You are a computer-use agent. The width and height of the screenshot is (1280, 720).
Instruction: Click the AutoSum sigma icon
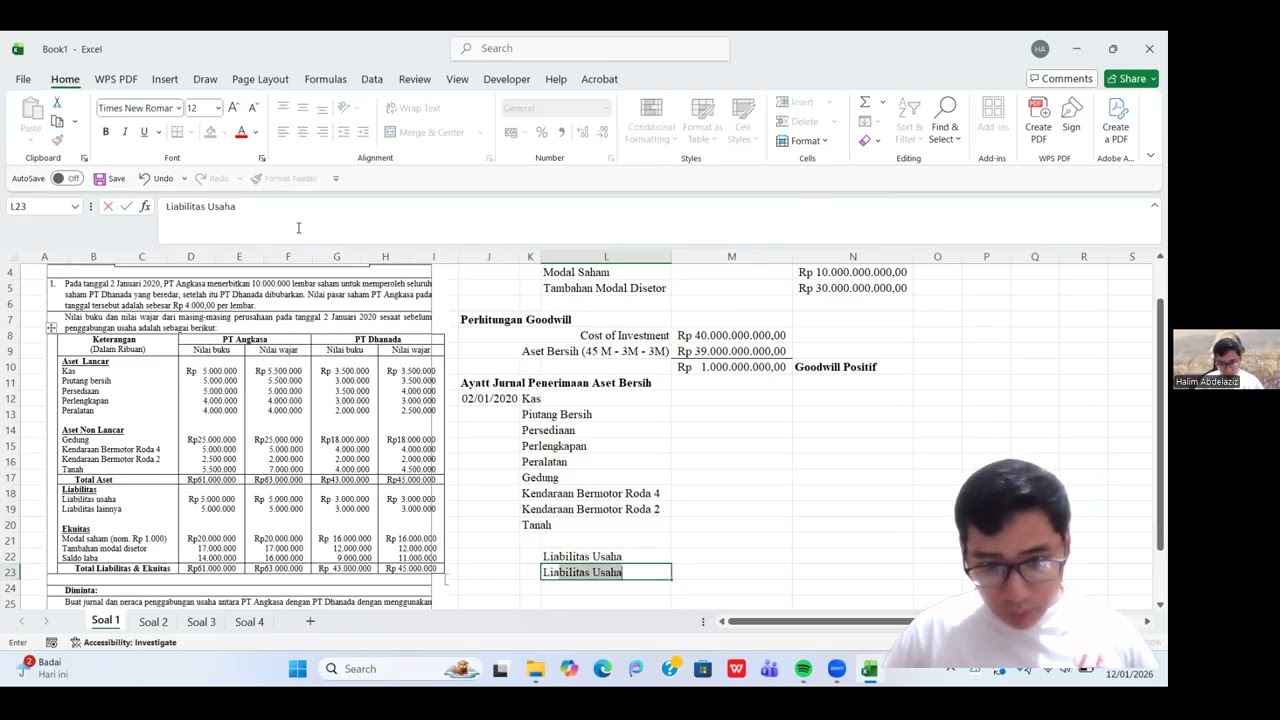pyautogui.click(x=865, y=102)
